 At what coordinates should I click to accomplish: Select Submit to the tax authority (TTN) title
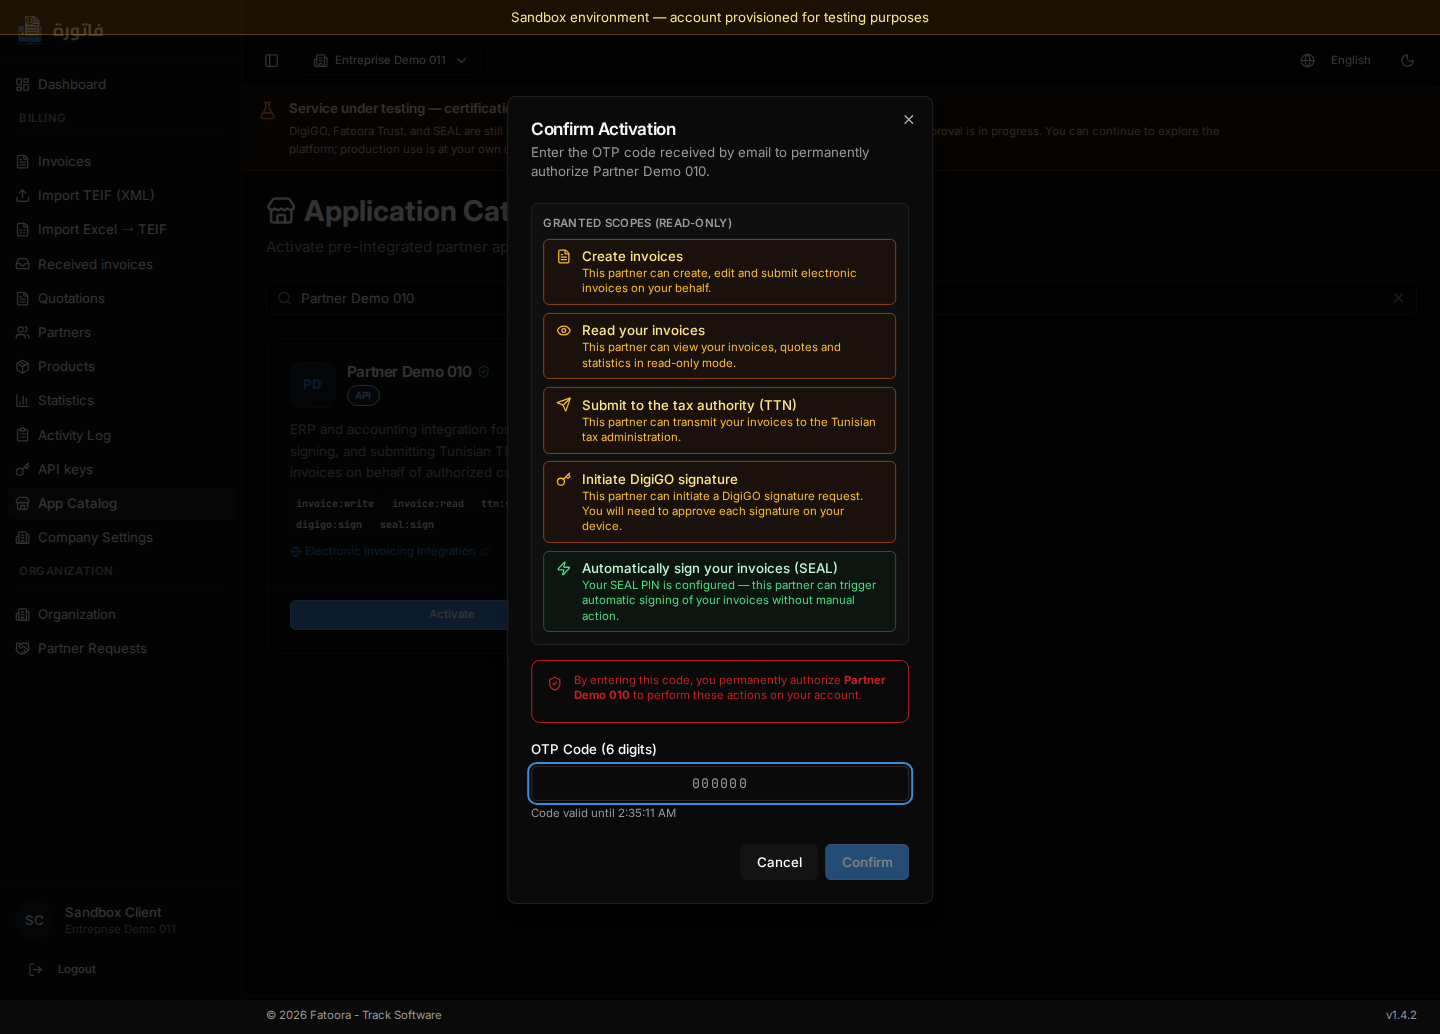pyautogui.click(x=689, y=405)
